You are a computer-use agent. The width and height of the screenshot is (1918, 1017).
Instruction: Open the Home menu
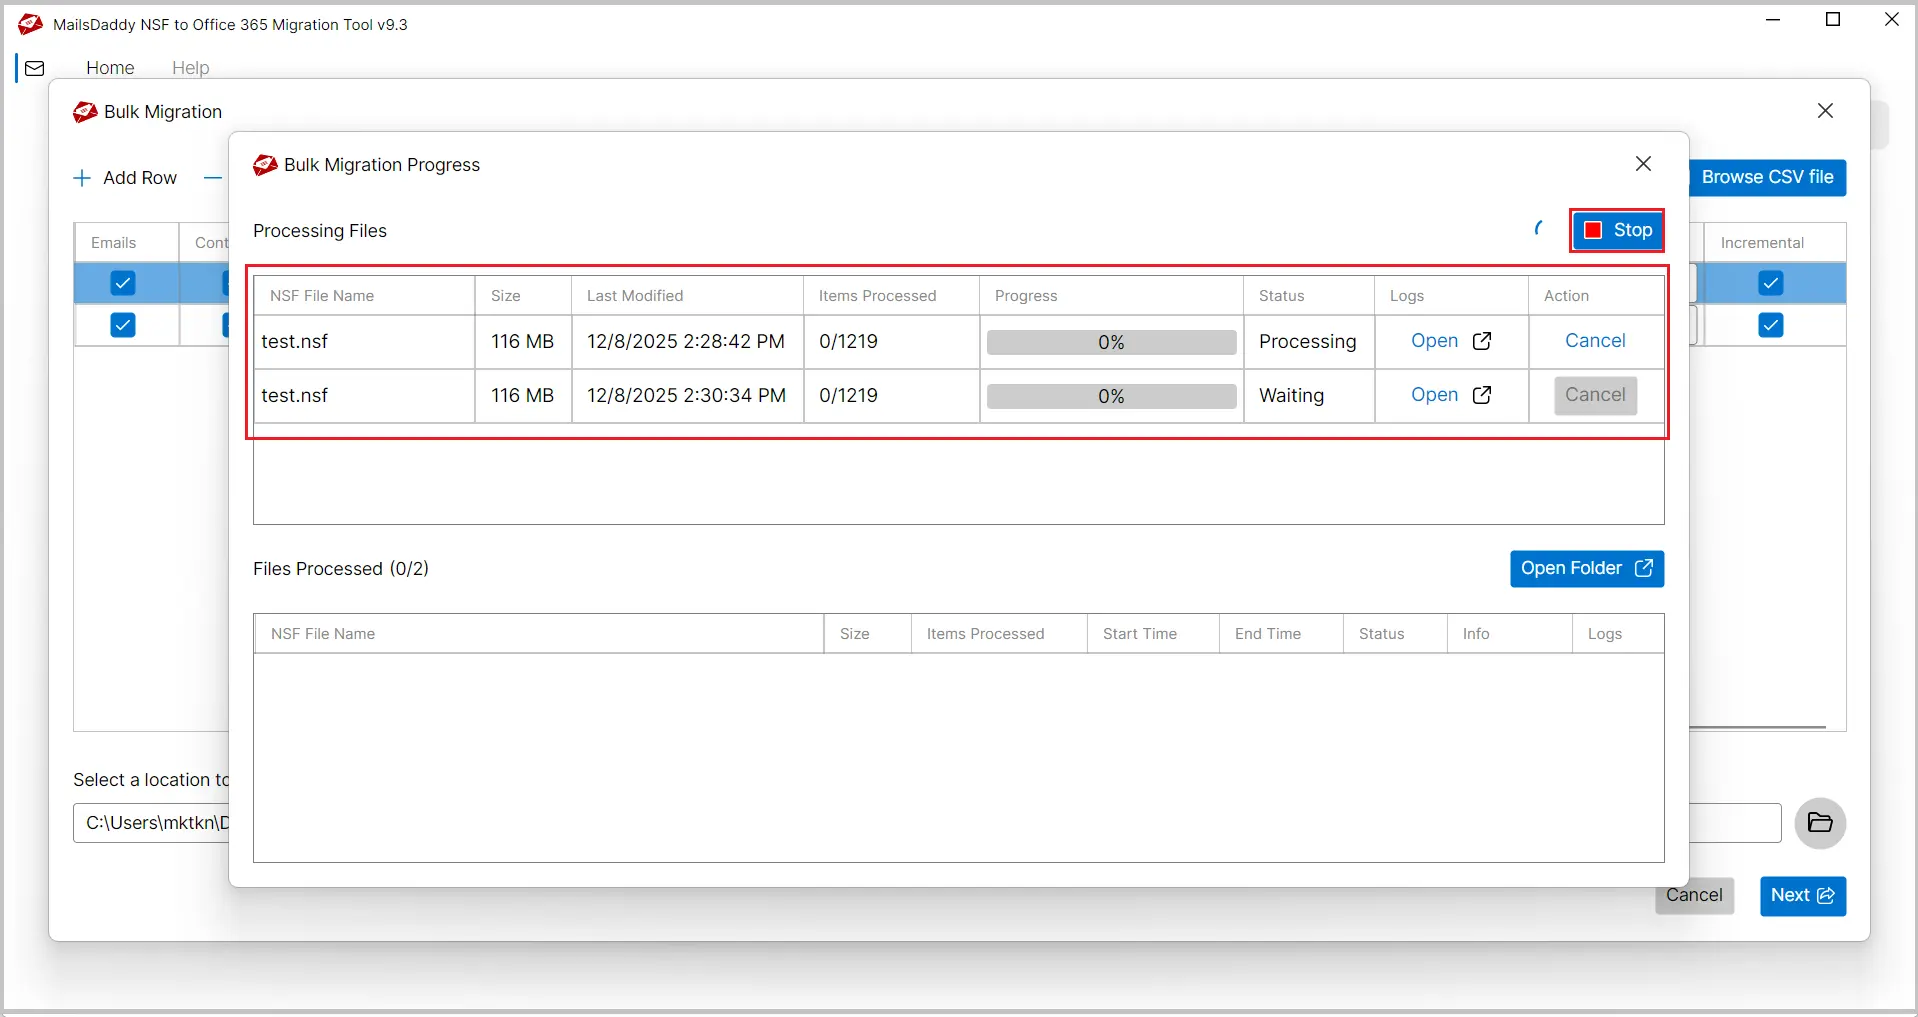(110, 67)
